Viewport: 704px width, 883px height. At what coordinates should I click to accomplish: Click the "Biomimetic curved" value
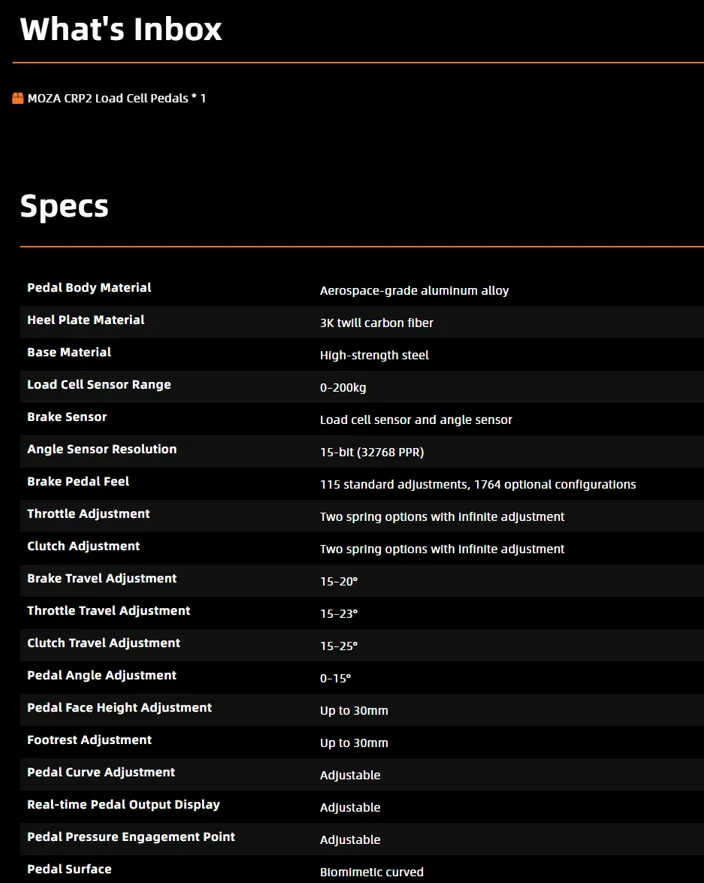(372, 872)
